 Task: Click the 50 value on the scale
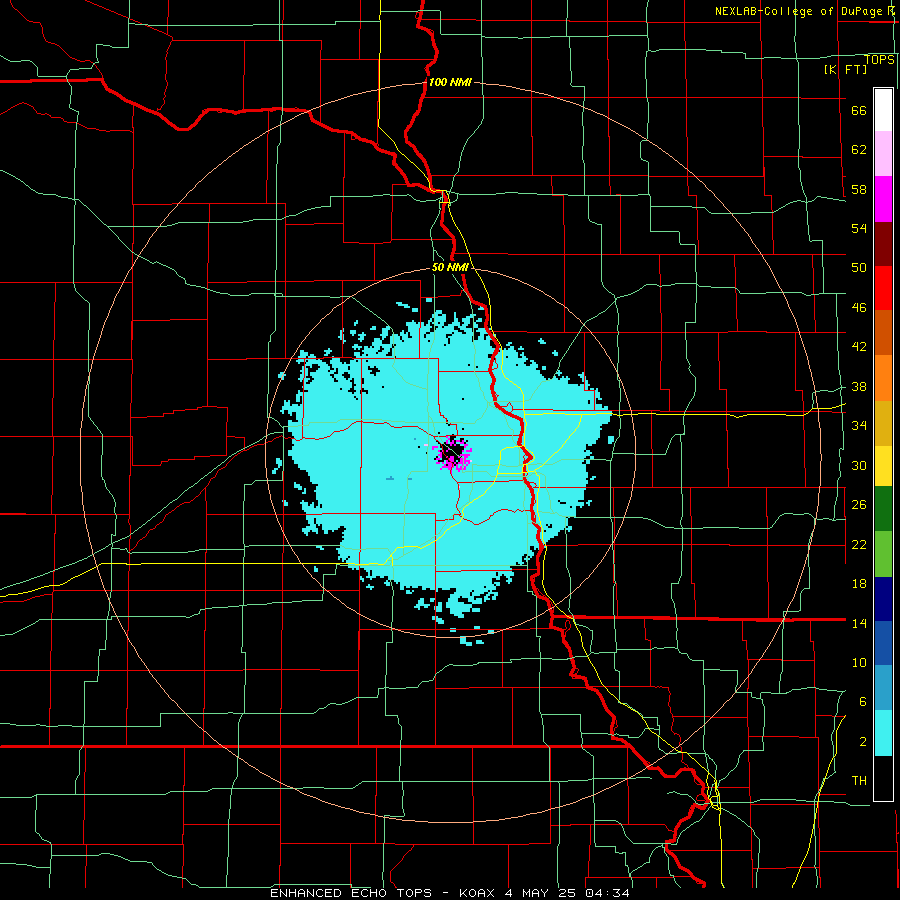pyautogui.click(x=859, y=268)
